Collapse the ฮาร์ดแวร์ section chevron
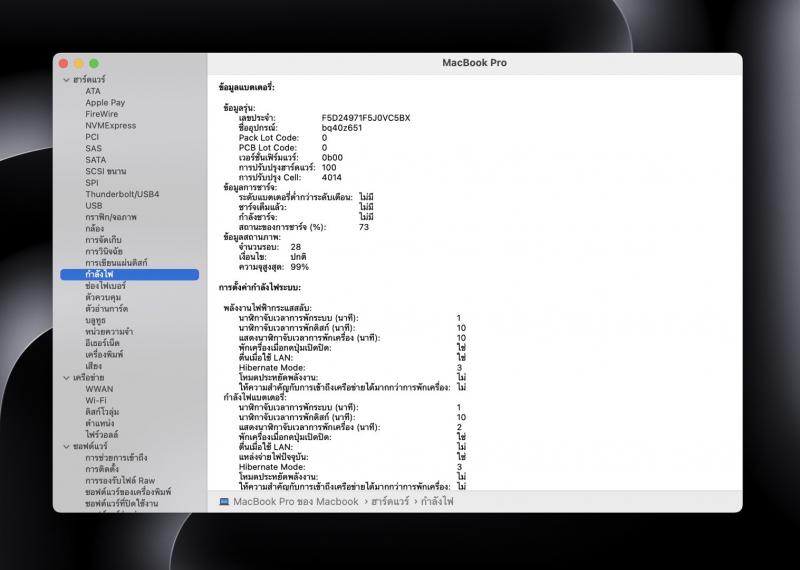This screenshot has width=800, height=570. pos(66,80)
